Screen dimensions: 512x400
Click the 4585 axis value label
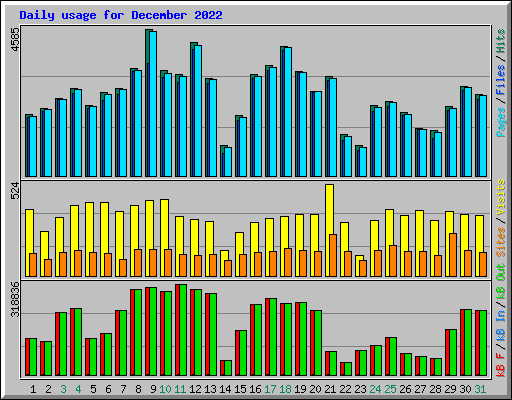click(16, 40)
